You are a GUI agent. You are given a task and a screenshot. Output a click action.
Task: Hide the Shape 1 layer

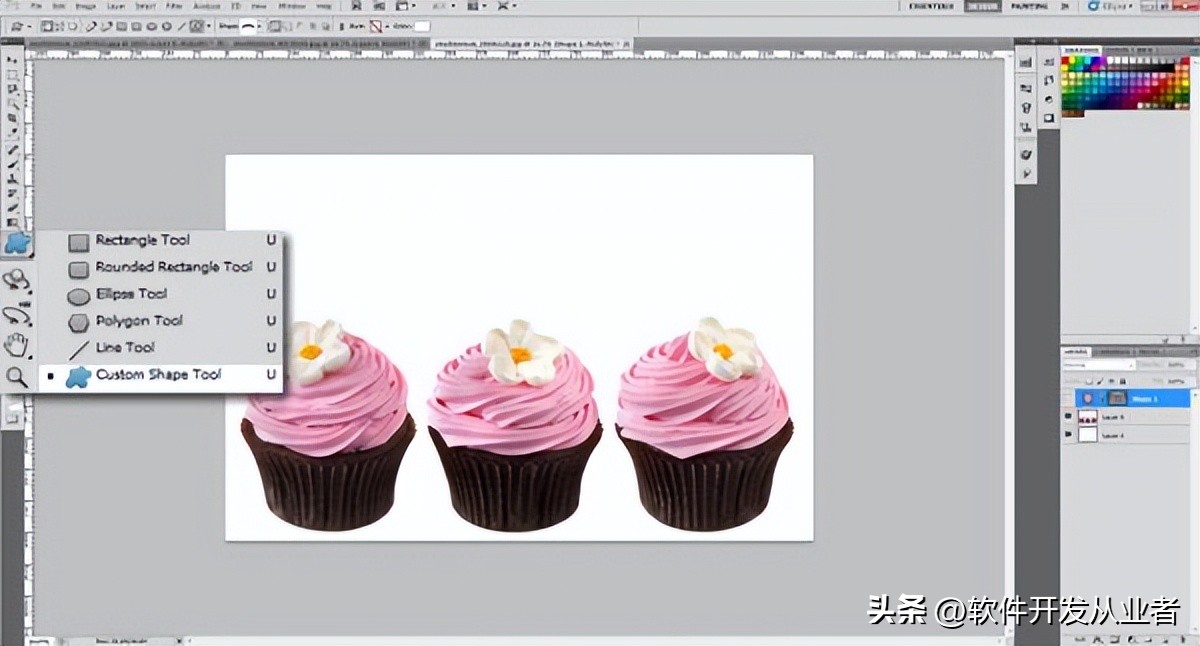[x=1068, y=399]
